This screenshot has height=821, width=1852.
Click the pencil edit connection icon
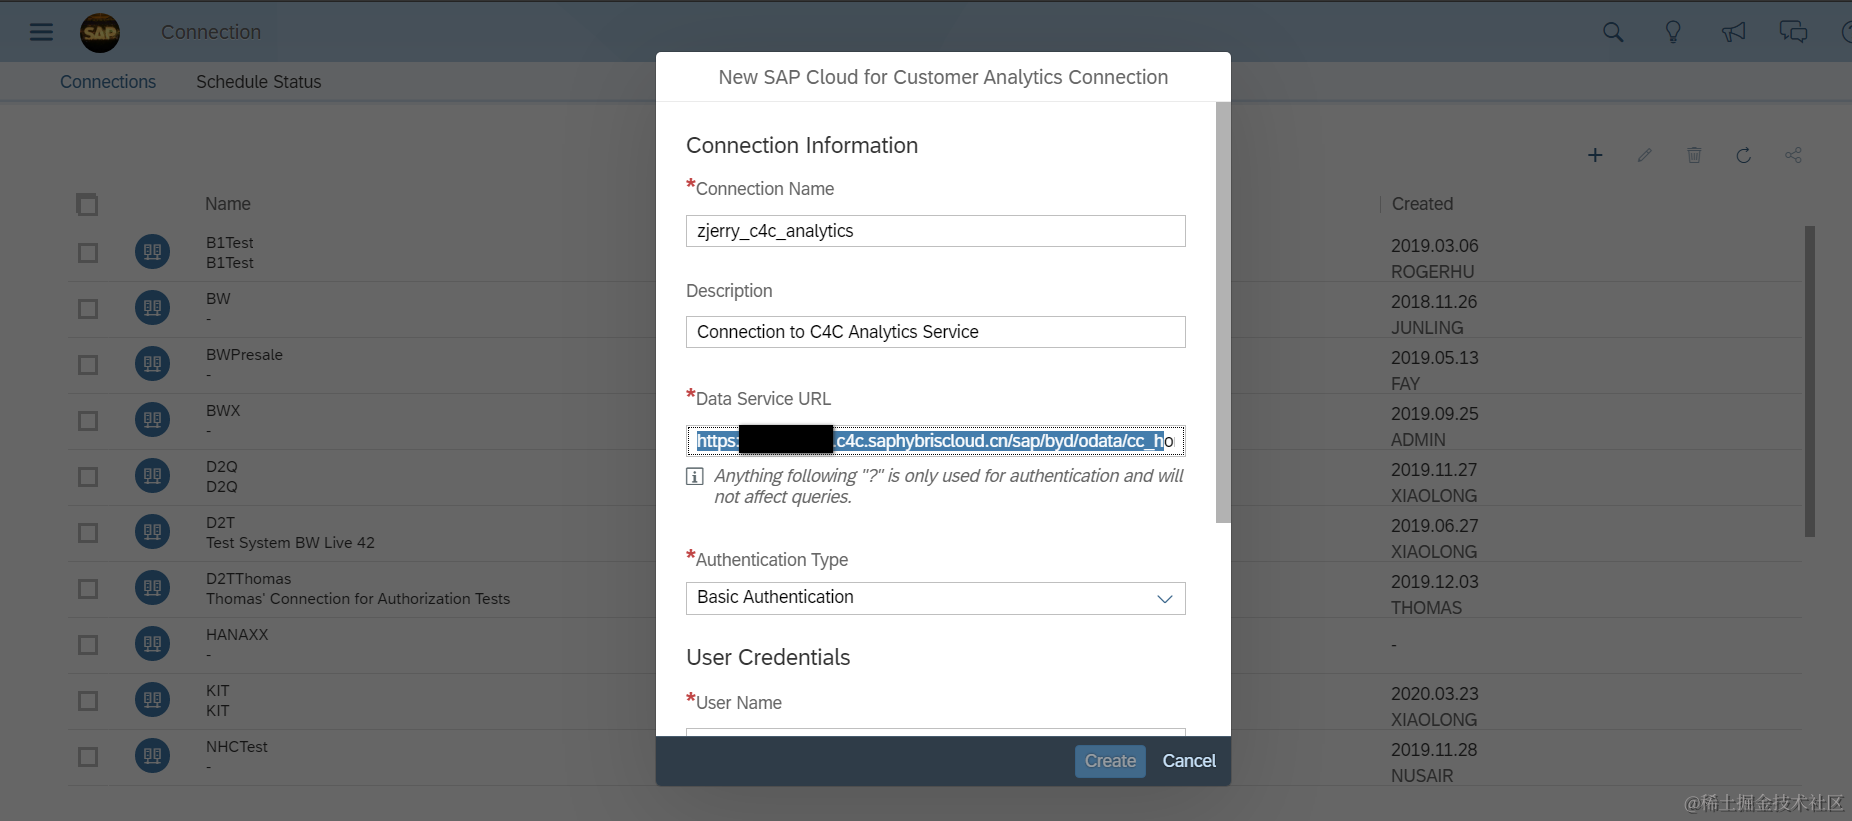point(1644,155)
